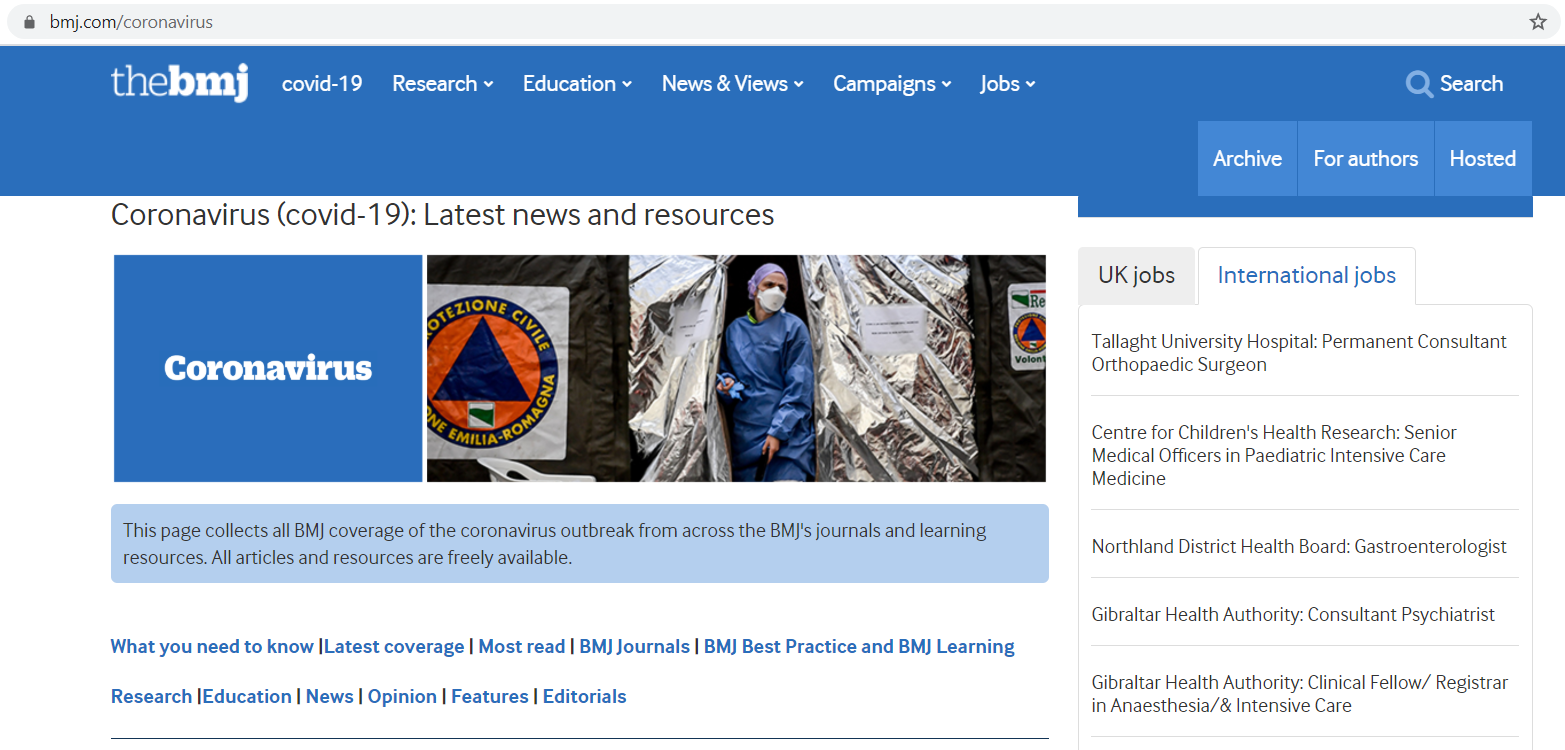Click the Search text in header
Image resolution: width=1565 pixels, height=750 pixels.
1471,84
